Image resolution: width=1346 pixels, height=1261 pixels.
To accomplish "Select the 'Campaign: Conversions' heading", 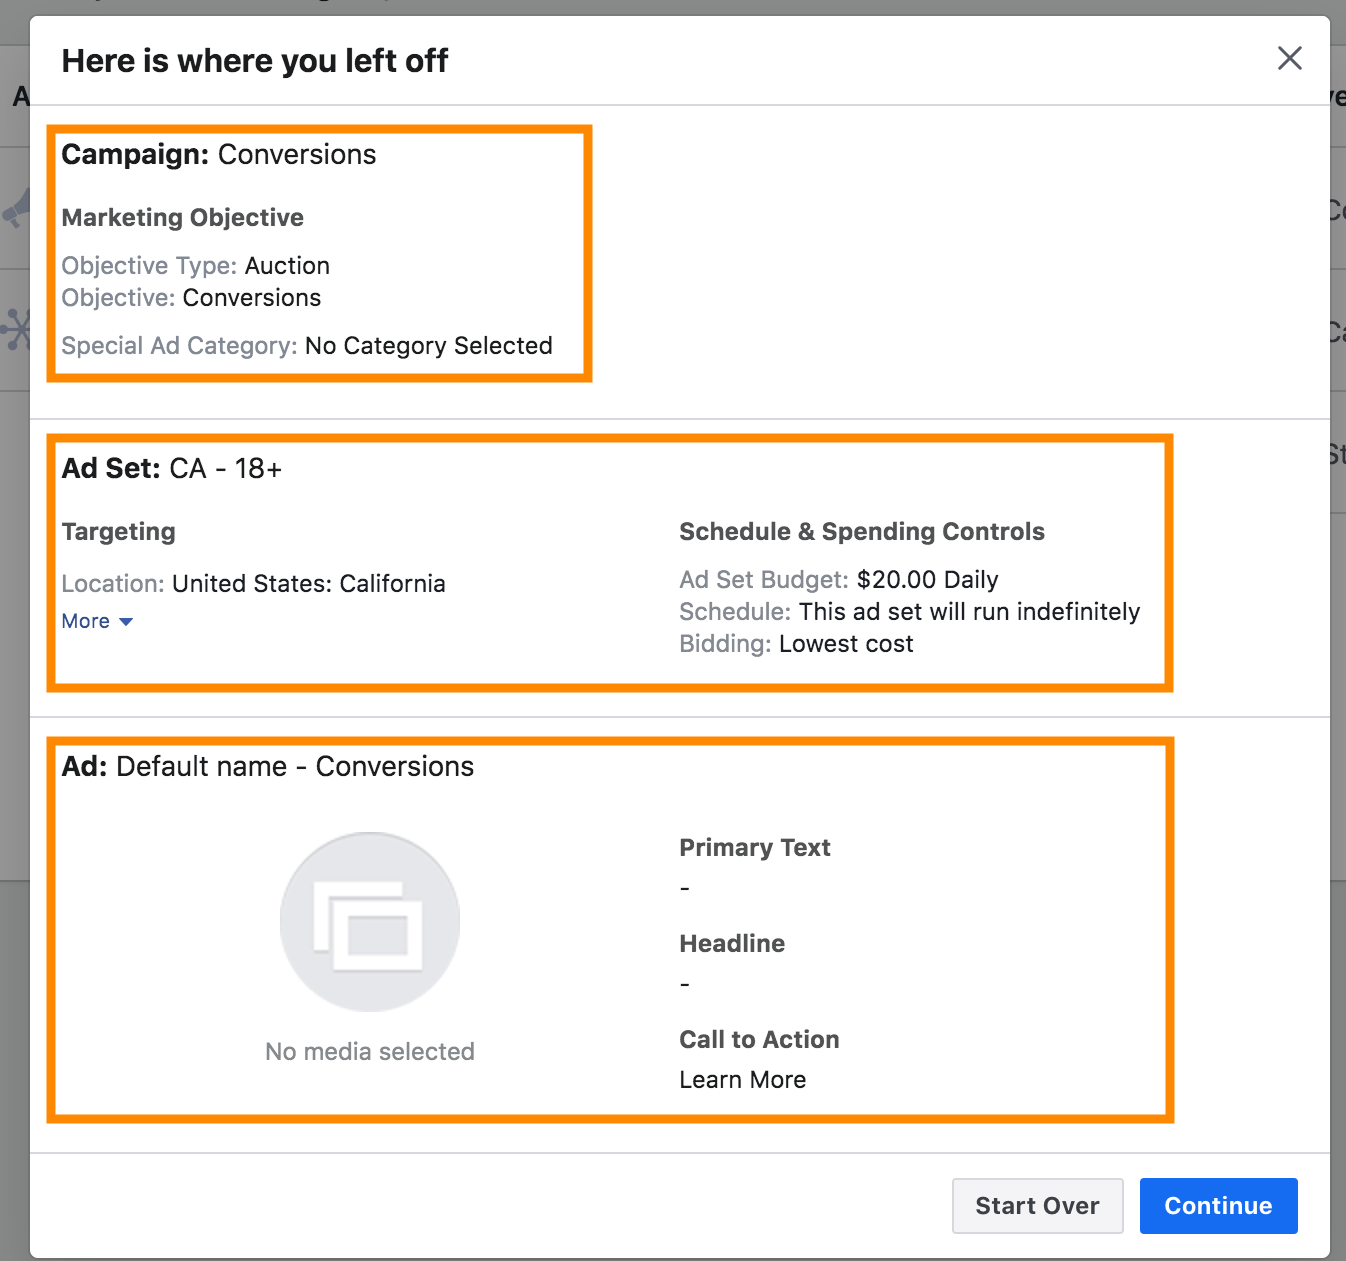I will (x=219, y=155).
